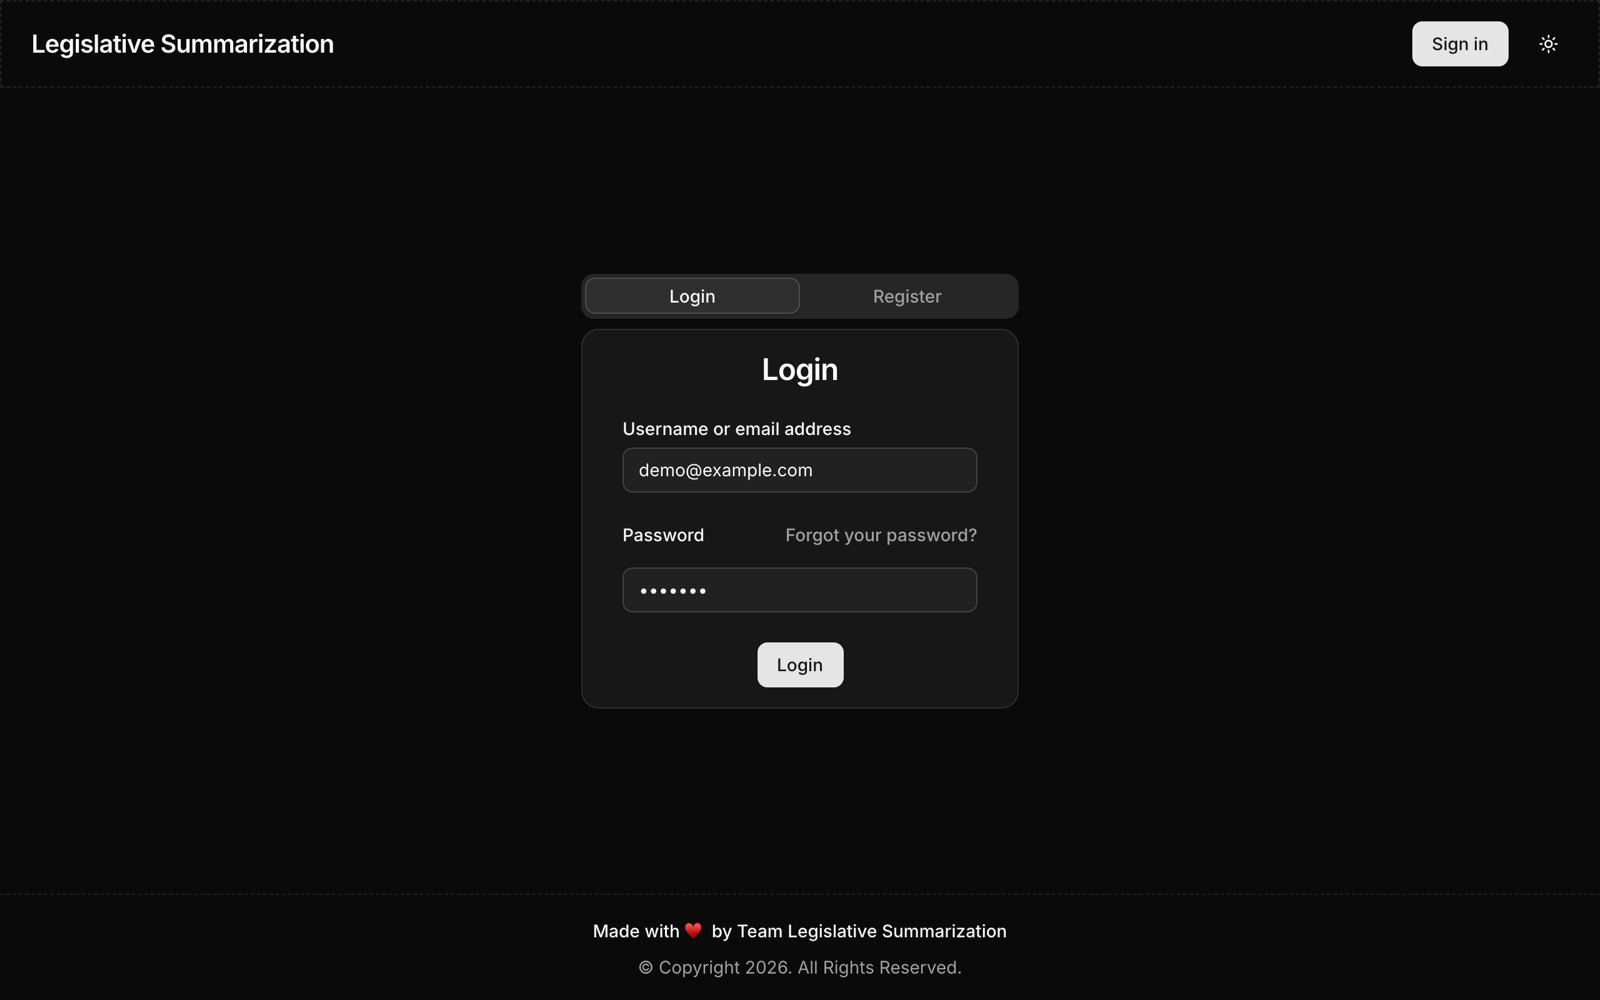Focus the username or email address field
This screenshot has width=1600, height=1000.
800,470
